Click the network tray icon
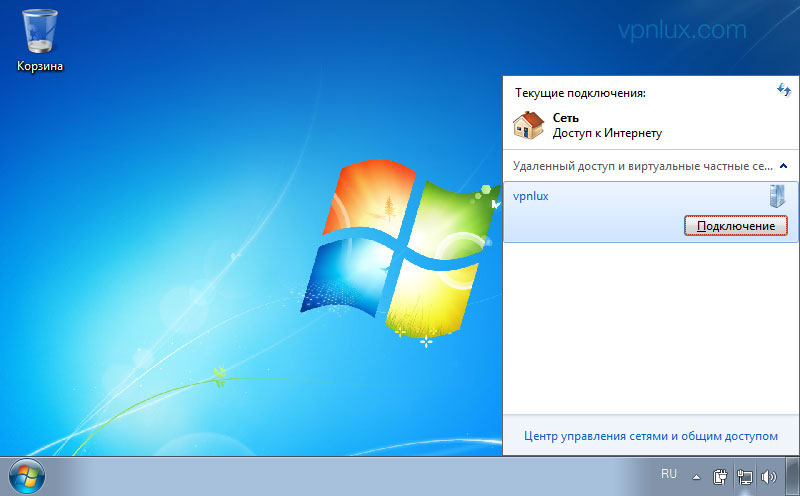The width and height of the screenshot is (800, 496). pos(745,477)
